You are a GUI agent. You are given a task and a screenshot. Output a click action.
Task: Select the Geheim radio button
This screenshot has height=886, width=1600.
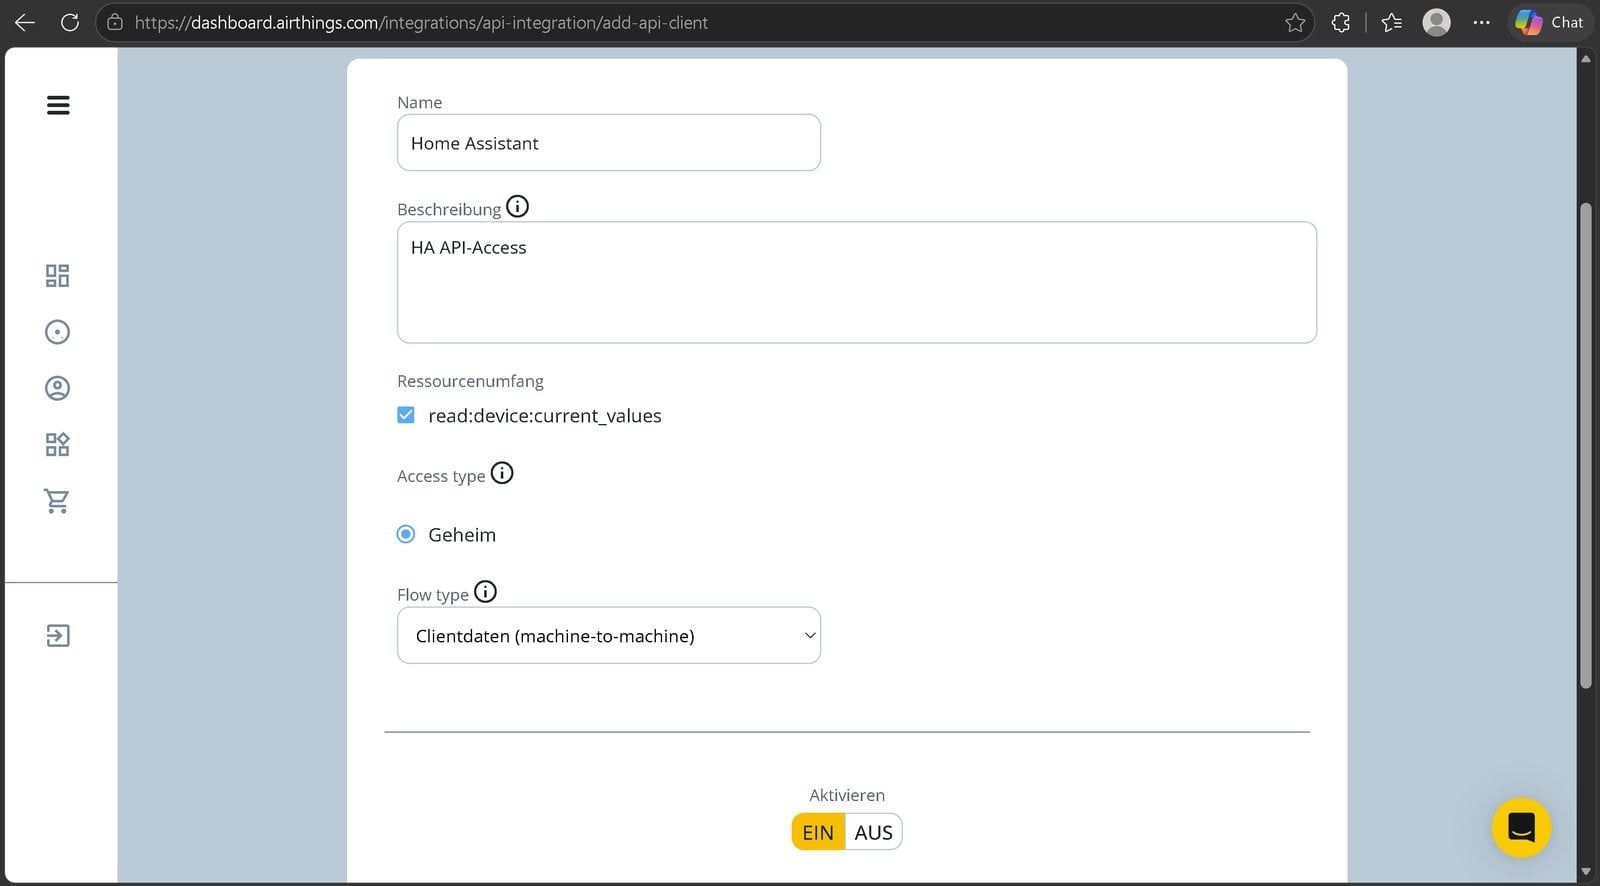[406, 534]
